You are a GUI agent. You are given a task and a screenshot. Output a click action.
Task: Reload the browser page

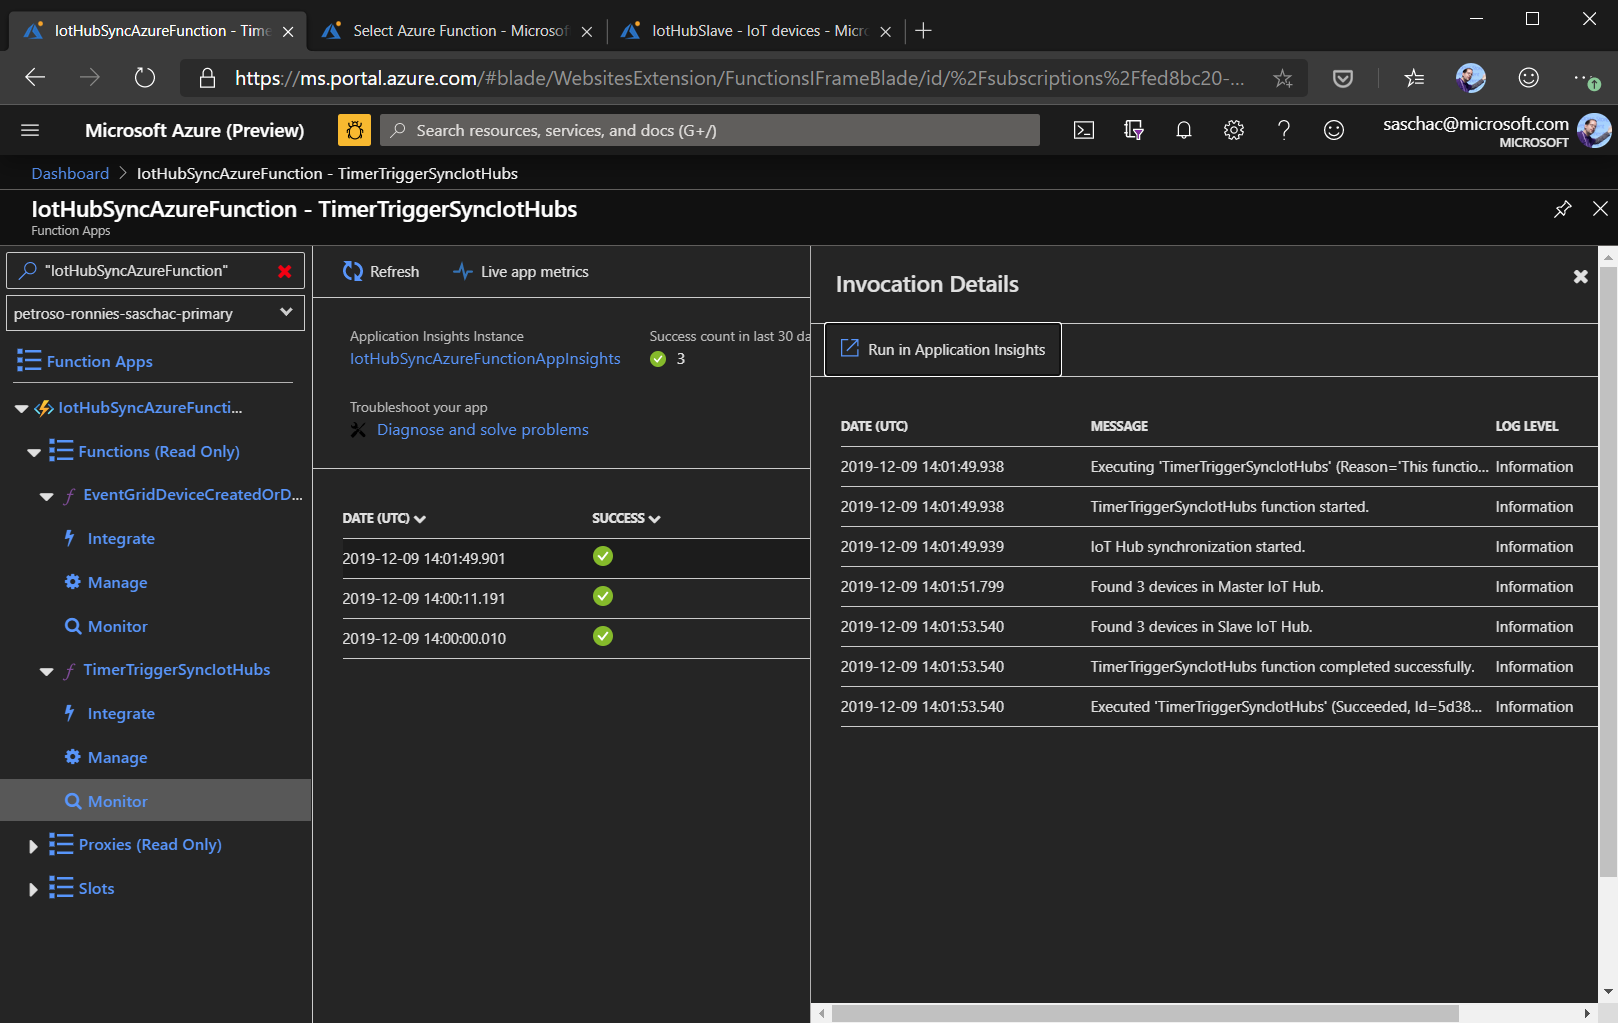coord(145,78)
